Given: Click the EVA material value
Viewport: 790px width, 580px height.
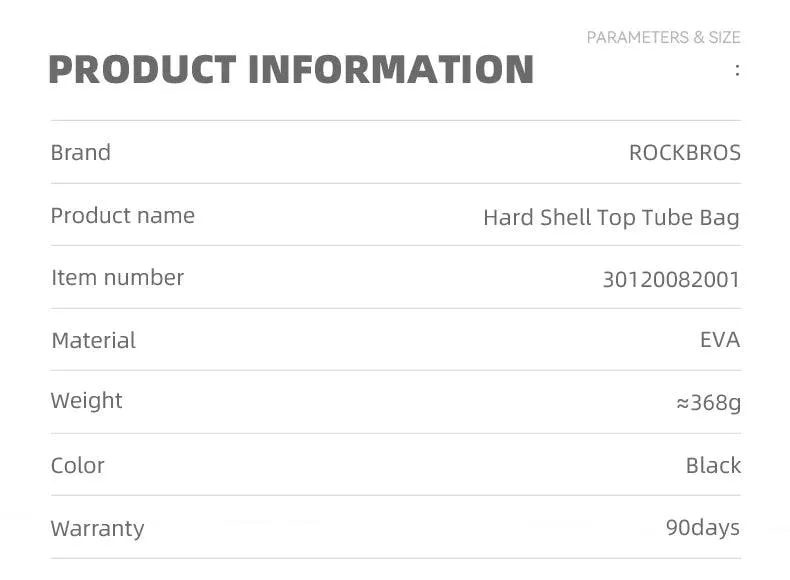Looking at the screenshot, I should [x=720, y=340].
